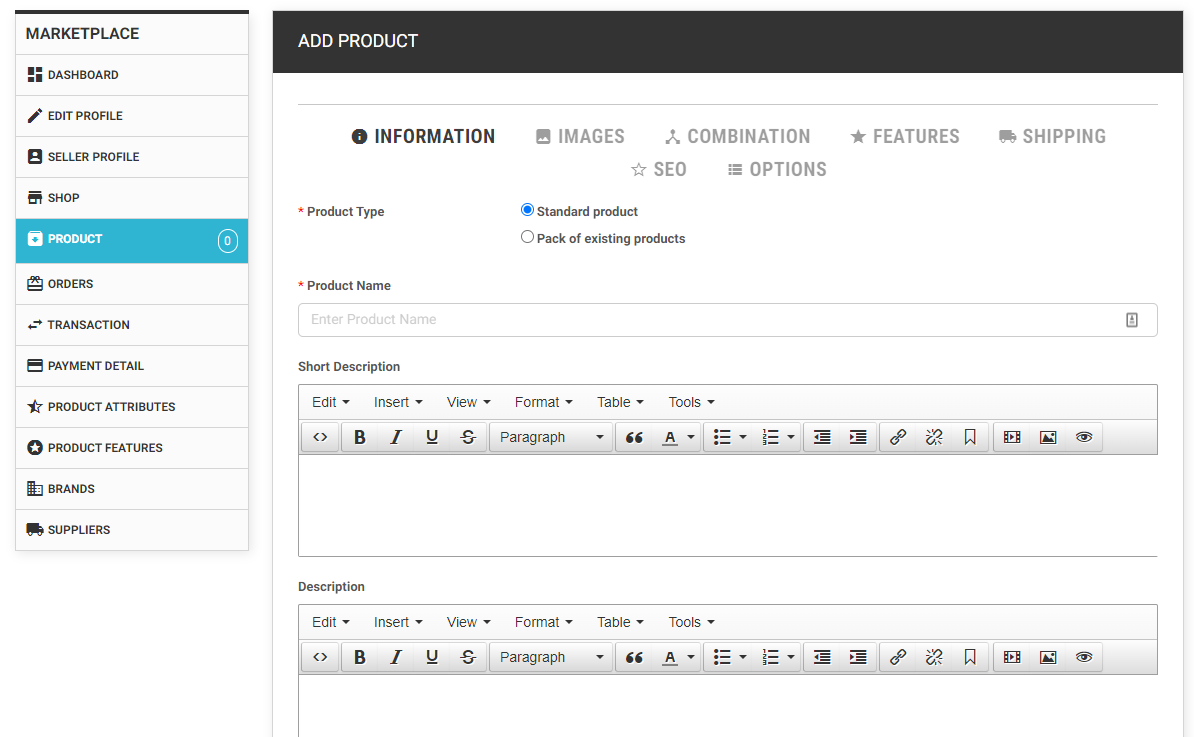Increase indent in Short Description editor

857,437
